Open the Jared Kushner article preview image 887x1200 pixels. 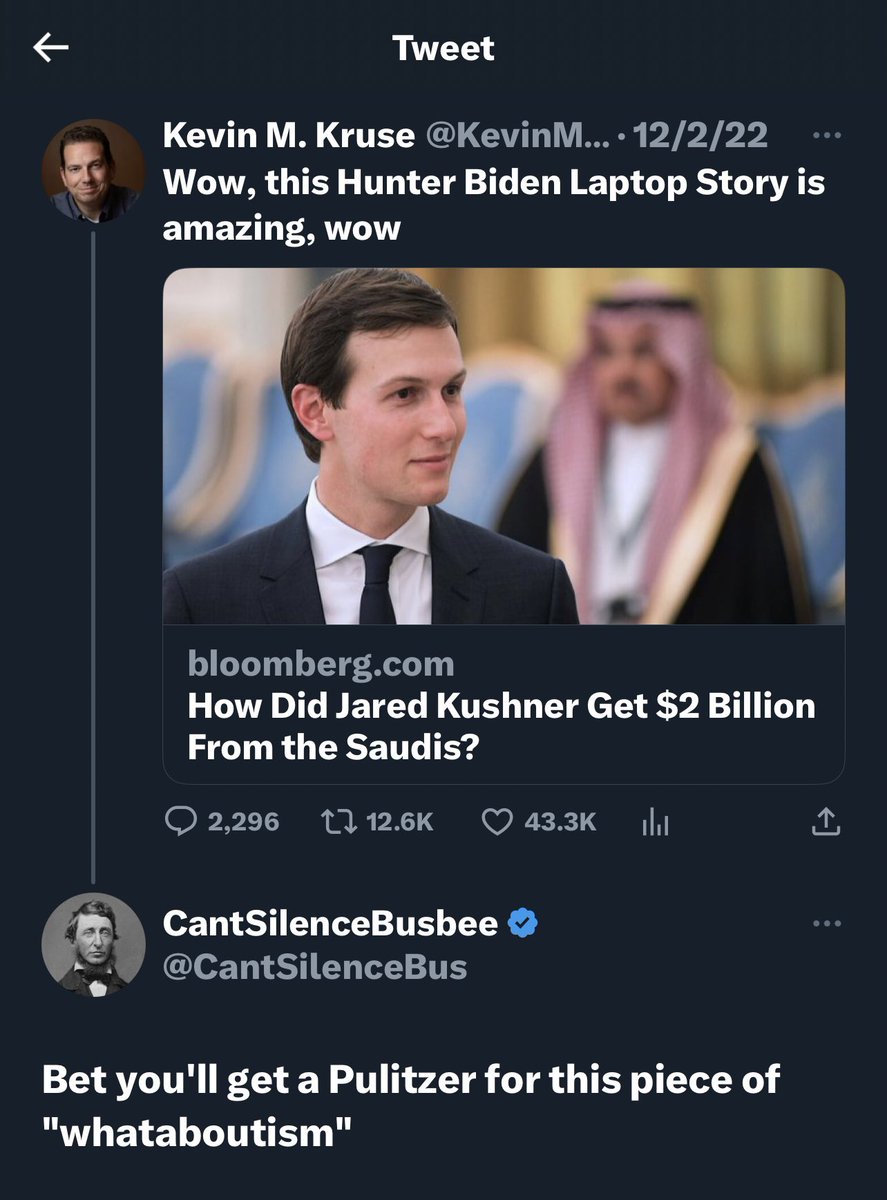pos(504,446)
